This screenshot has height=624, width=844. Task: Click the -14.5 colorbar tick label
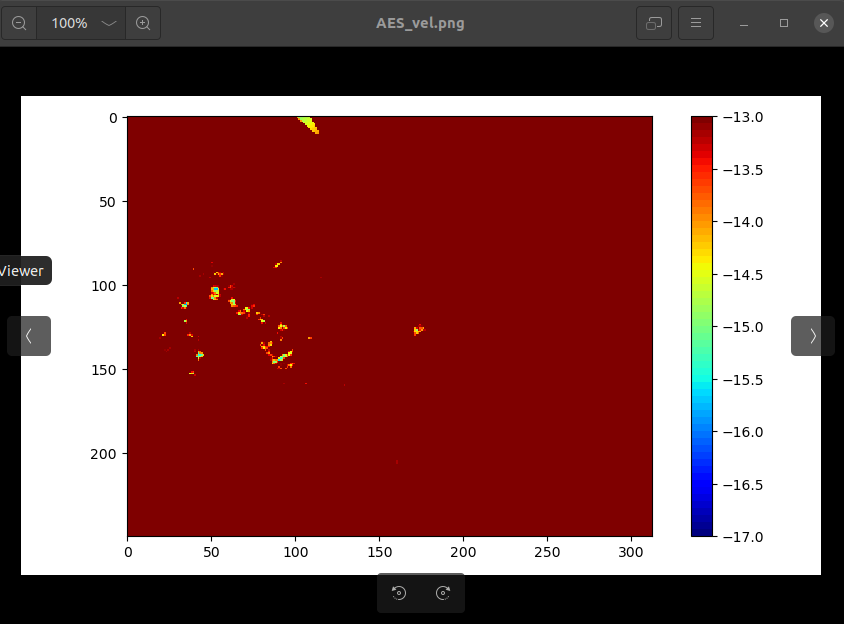click(x=743, y=275)
